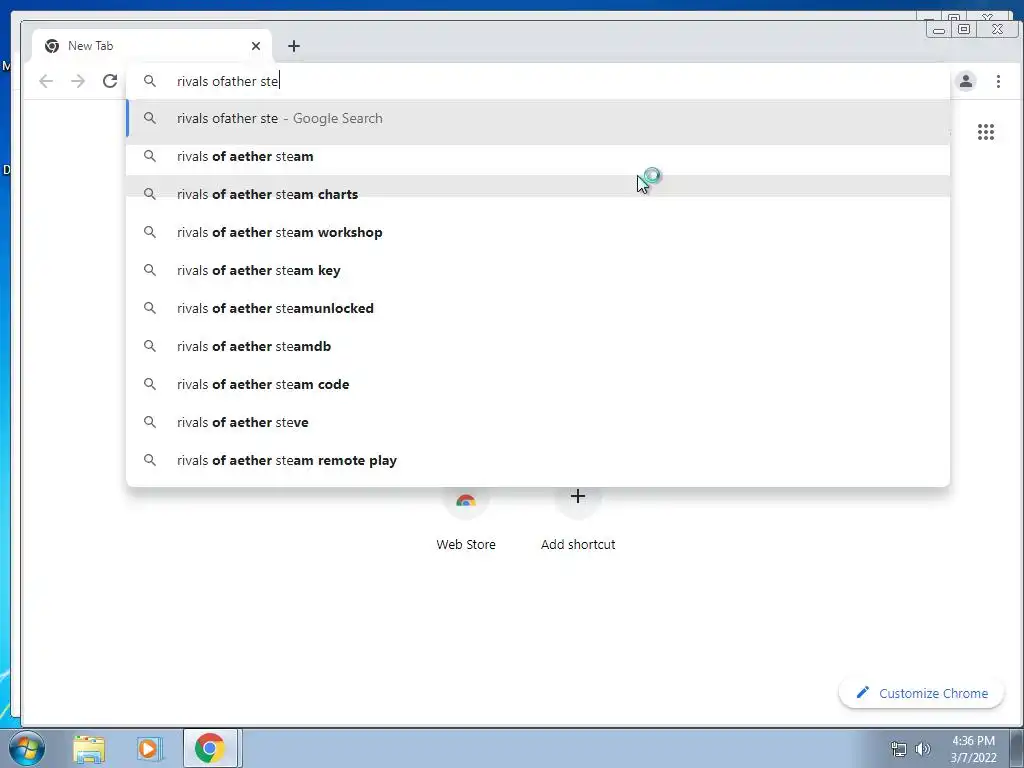
Task: Click the browser forward arrow
Action: click(78, 81)
